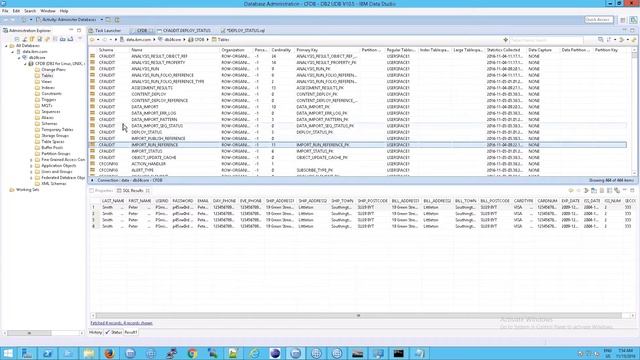Expand the Application Objects folder
The image size is (640, 360).
point(31,166)
